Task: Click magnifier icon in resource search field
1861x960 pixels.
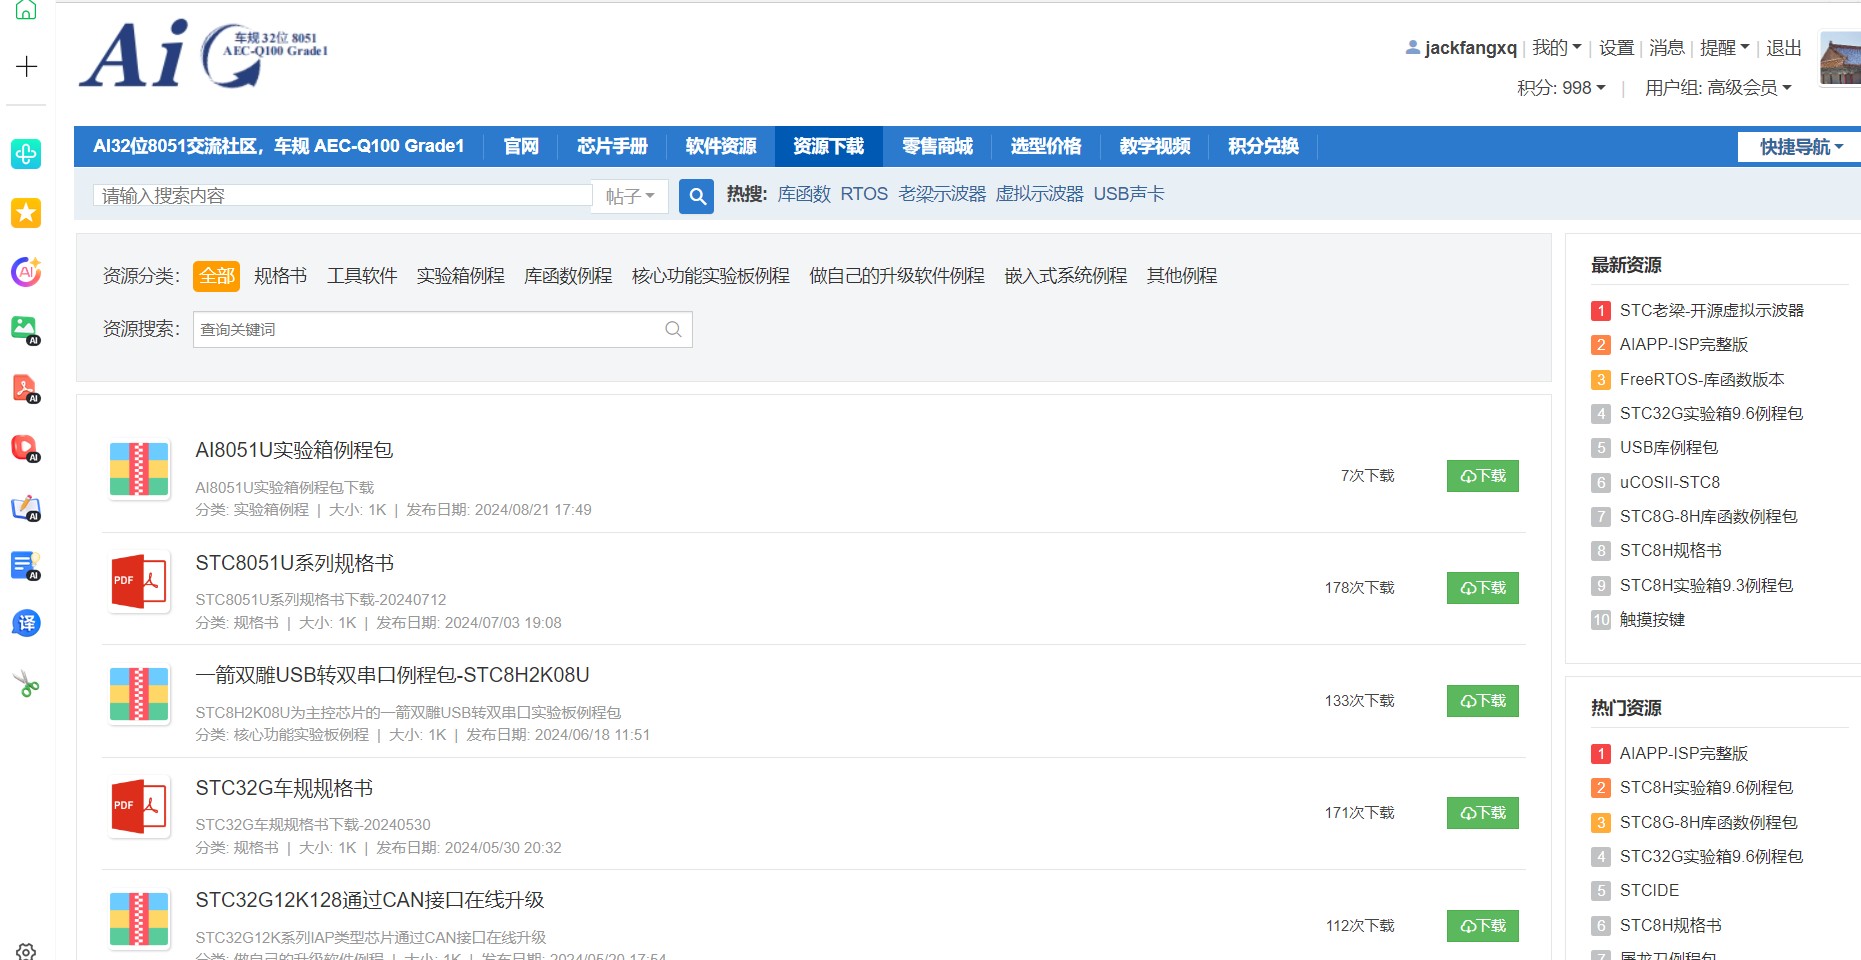Action: click(673, 329)
